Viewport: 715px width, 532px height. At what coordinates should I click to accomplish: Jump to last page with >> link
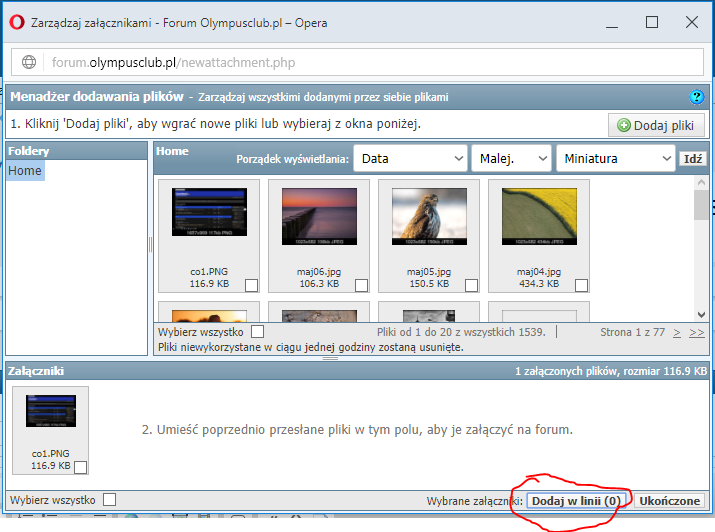coord(696,332)
